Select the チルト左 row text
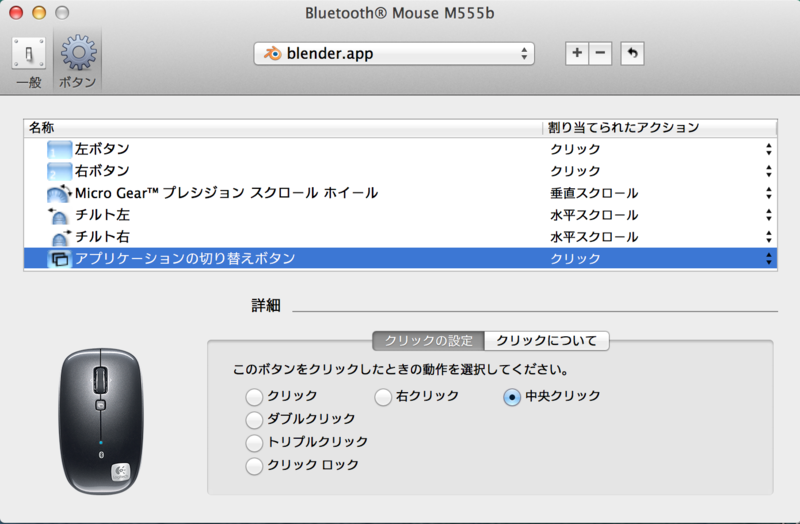The height and width of the screenshot is (524, 800). (x=102, y=215)
